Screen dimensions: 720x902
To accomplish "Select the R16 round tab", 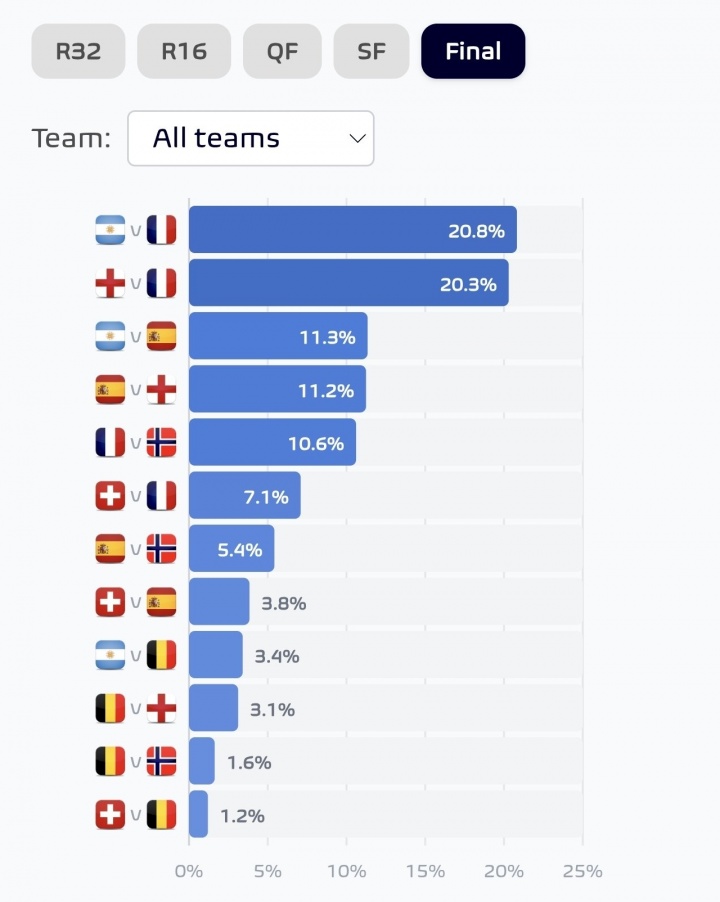I will pos(184,51).
